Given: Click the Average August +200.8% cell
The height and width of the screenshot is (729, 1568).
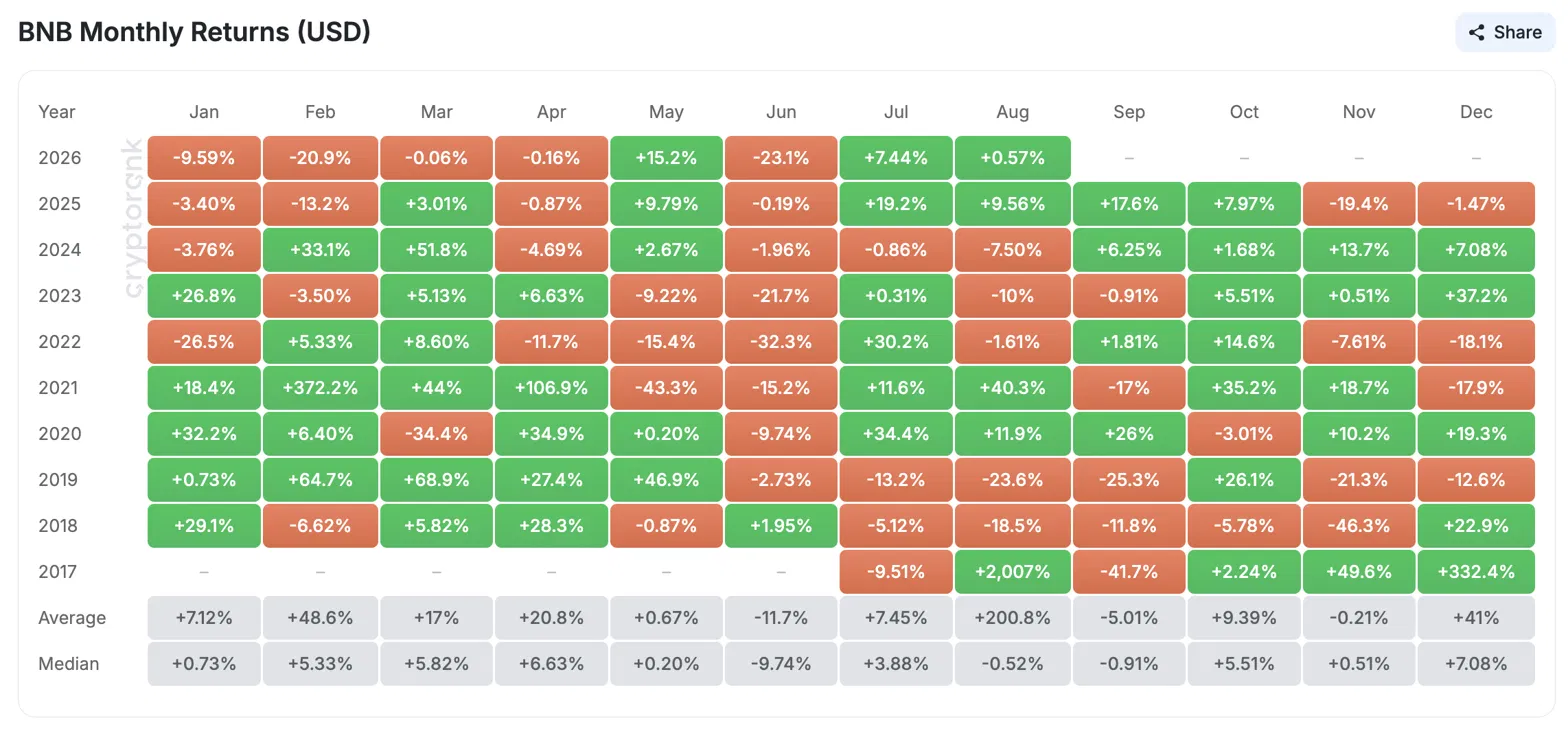Looking at the screenshot, I should tap(1012, 618).
